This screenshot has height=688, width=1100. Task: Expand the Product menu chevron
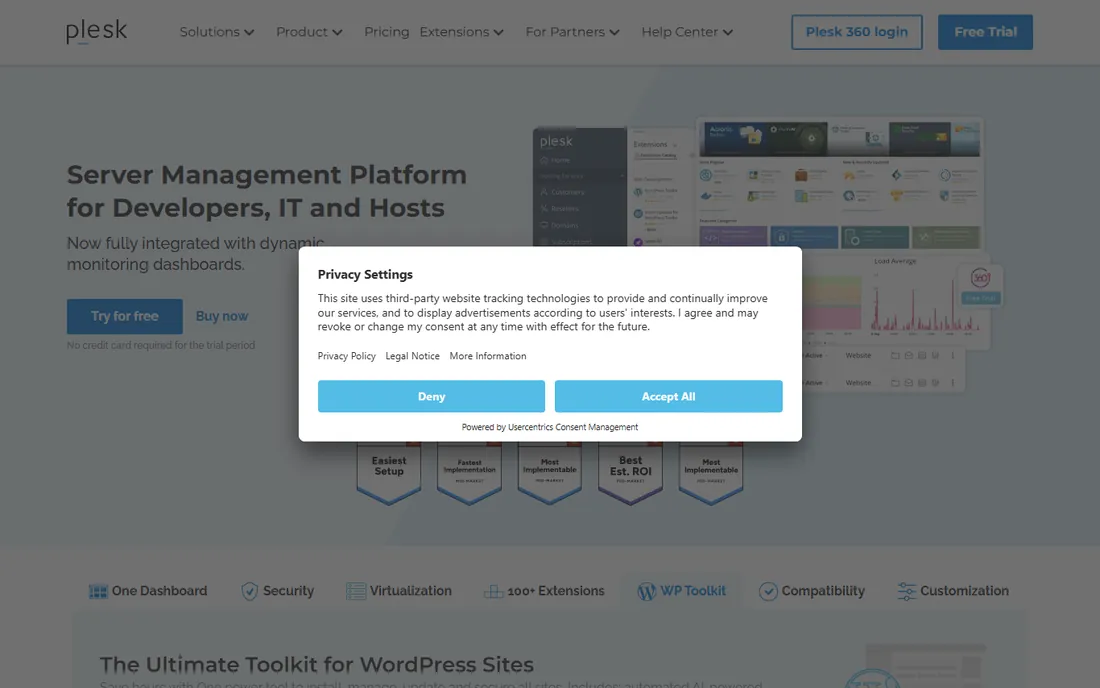337,32
